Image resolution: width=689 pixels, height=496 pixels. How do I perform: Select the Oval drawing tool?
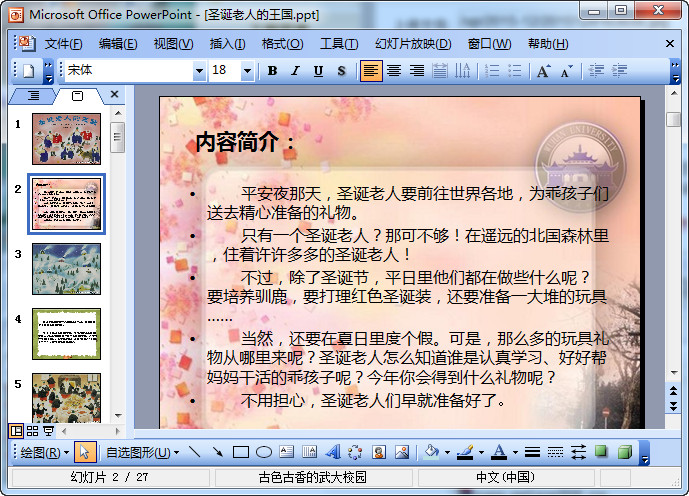[264, 452]
